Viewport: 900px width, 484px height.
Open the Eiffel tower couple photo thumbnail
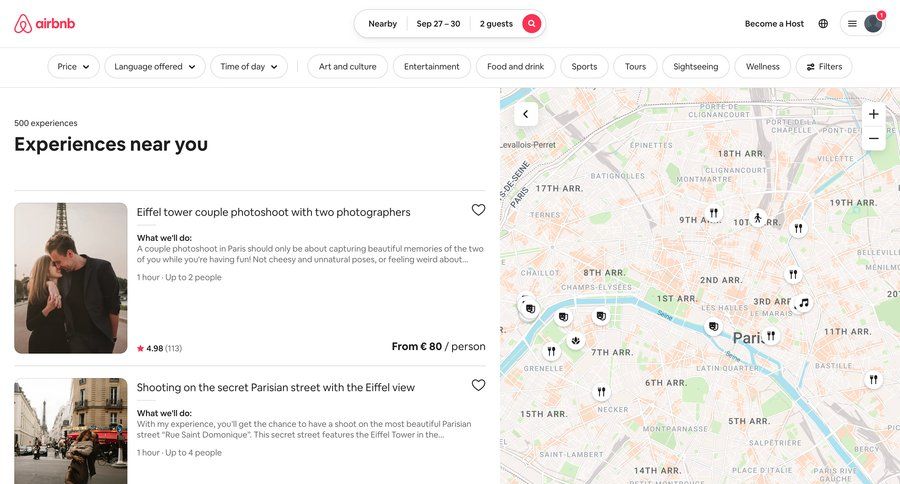(x=71, y=278)
